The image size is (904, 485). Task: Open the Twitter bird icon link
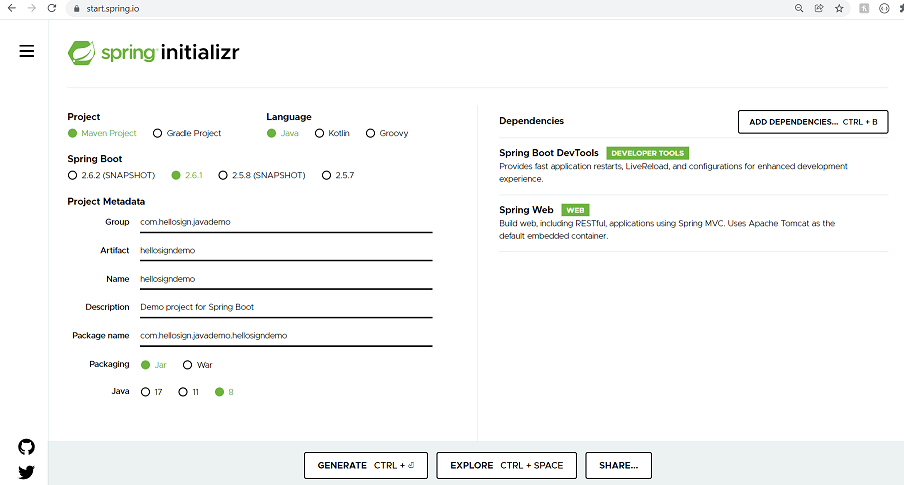click(x=26, y=472)
